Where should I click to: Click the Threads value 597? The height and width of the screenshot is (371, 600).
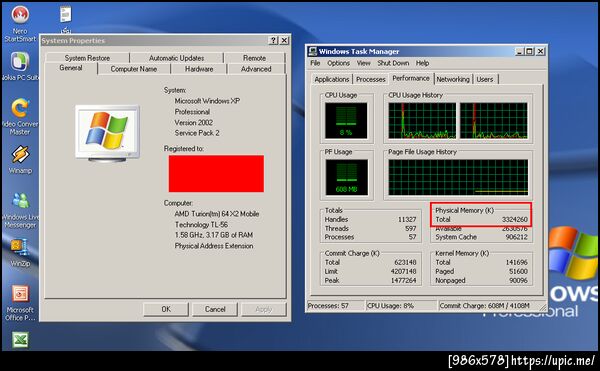(x=411, y=228)
